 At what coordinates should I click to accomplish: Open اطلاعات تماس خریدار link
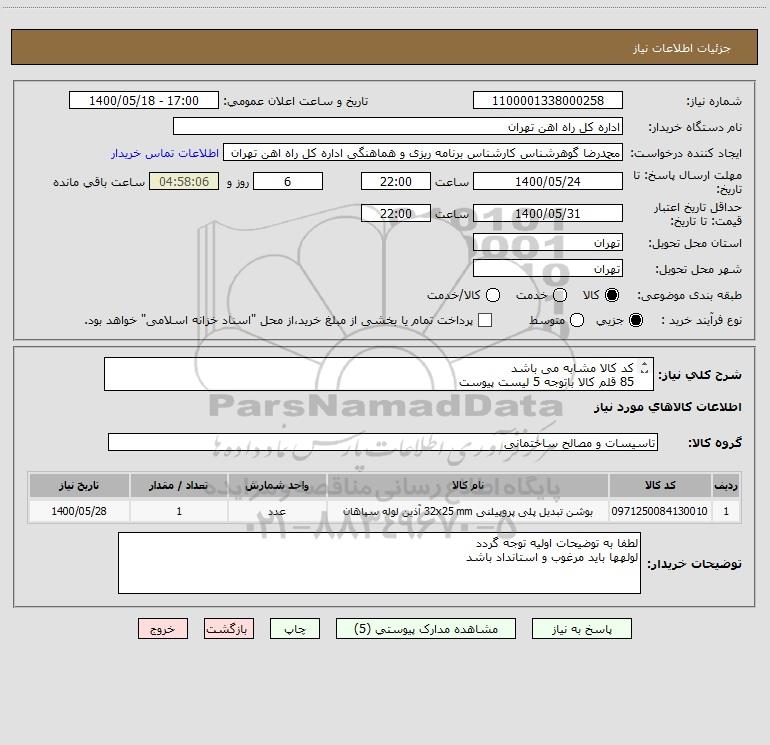point(165,153)
